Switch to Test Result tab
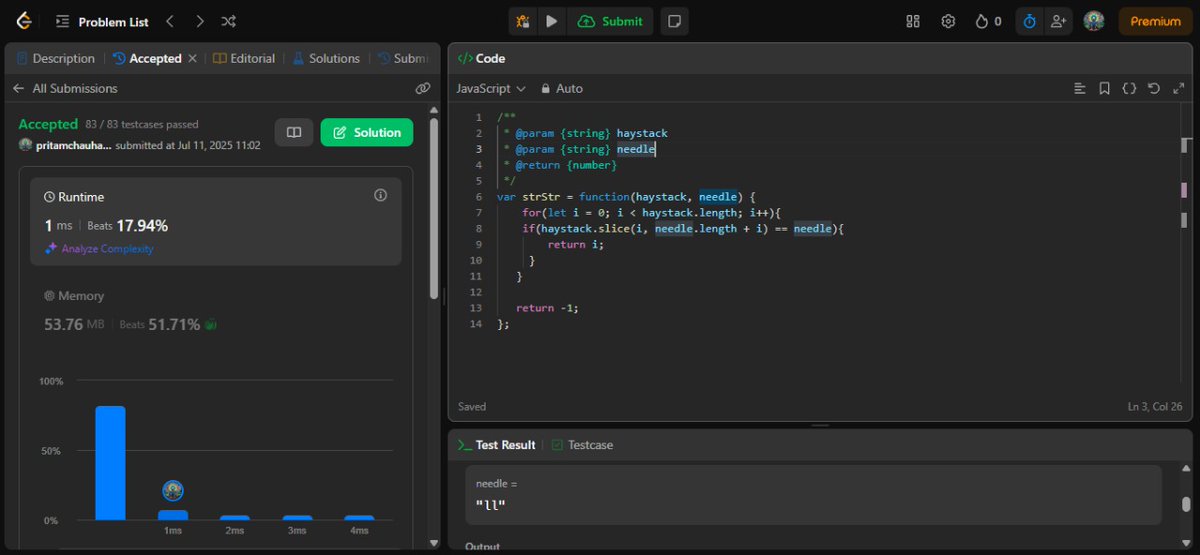1200x555 pixels. point(496,444)
